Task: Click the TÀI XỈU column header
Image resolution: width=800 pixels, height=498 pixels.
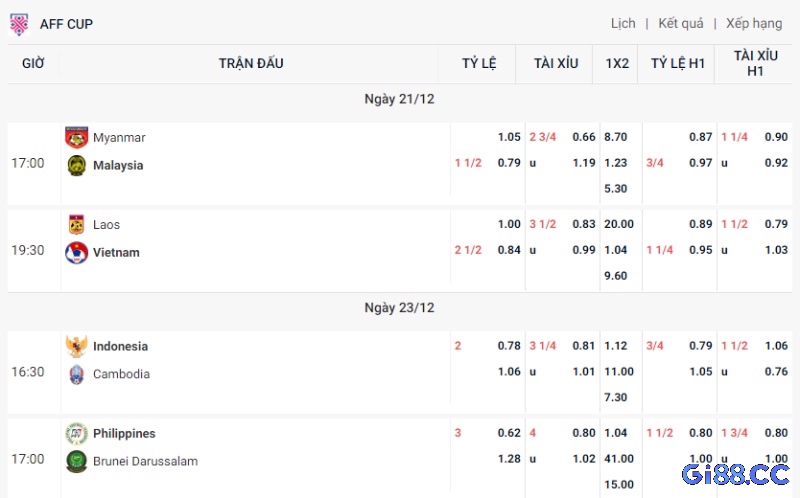Action: pos(556,63)
